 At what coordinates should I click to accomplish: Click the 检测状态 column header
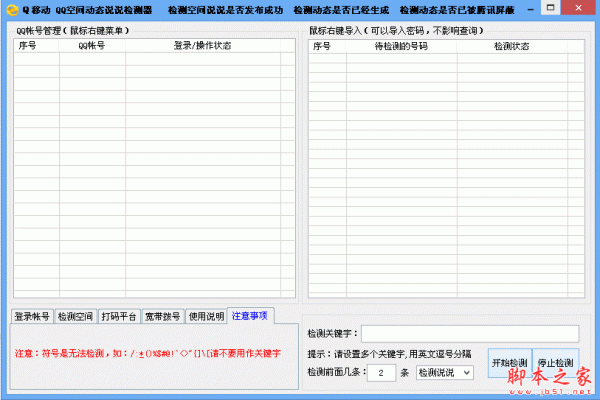click(x=512, y=47)
